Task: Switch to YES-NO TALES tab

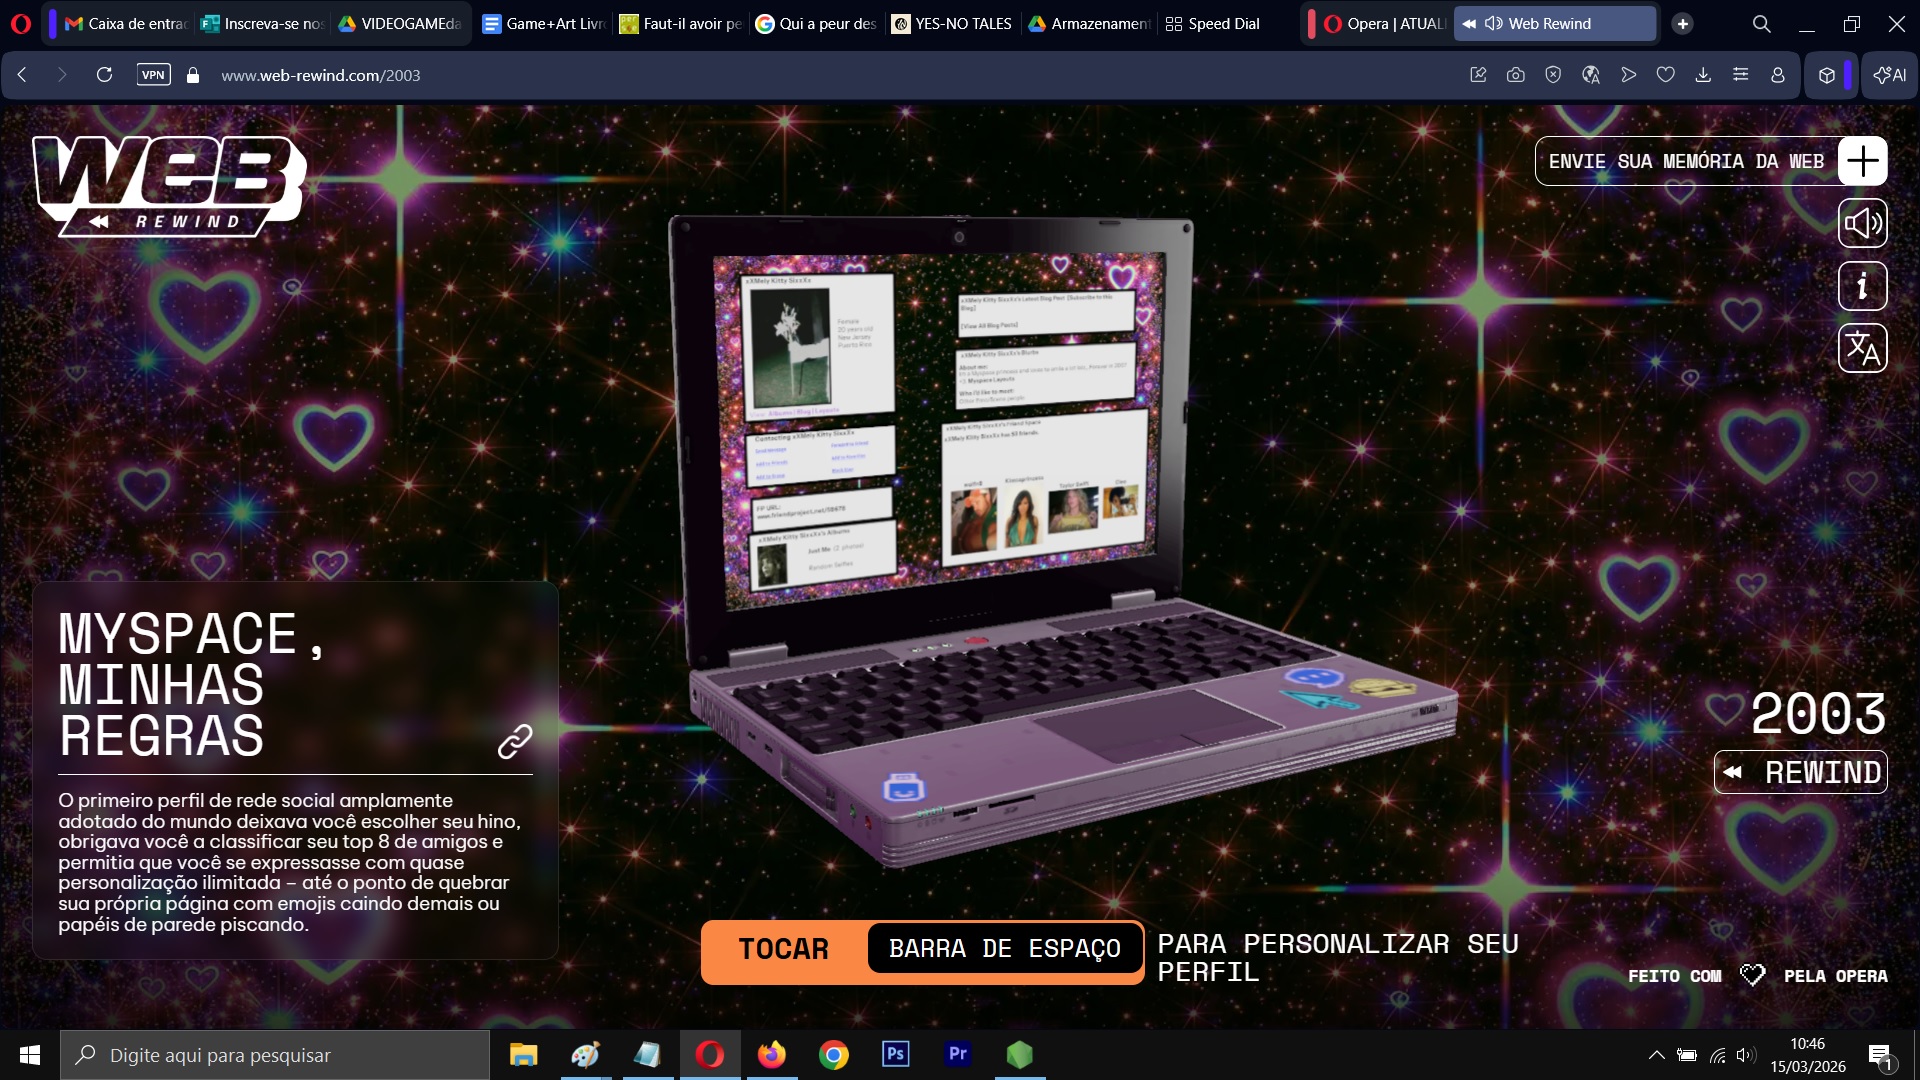Action: pos(951,23)
